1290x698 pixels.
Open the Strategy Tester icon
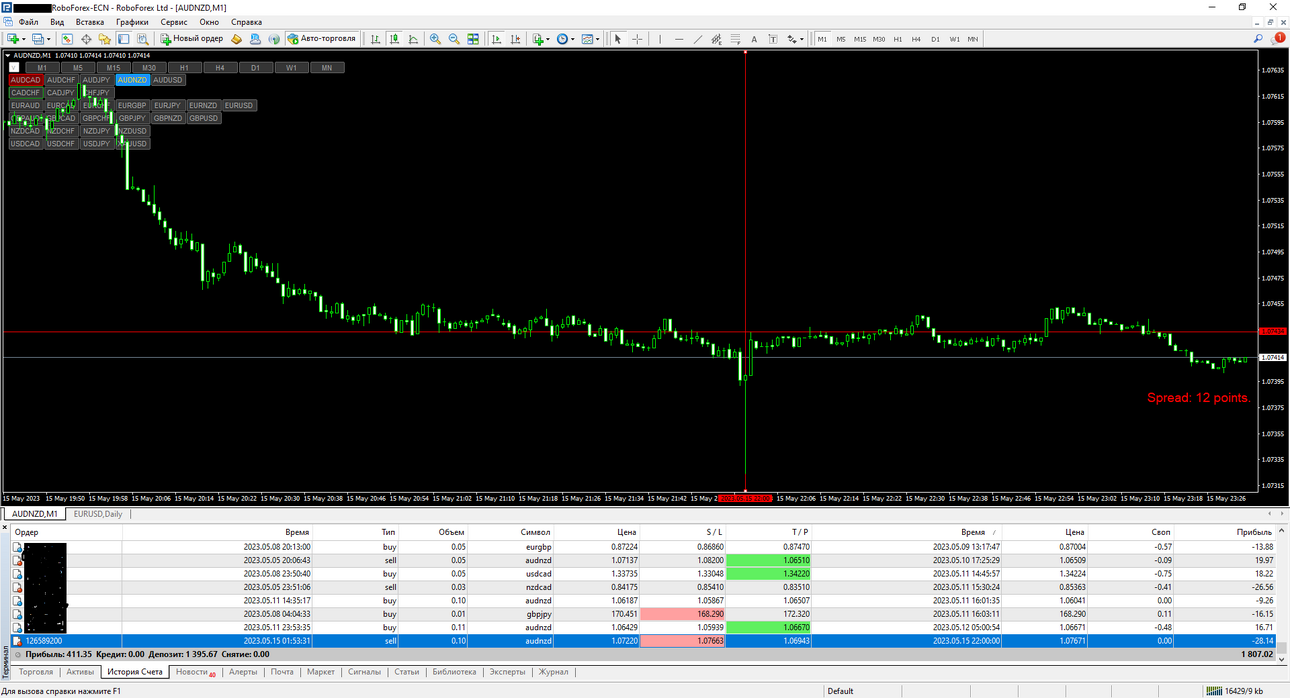(142, 39)
